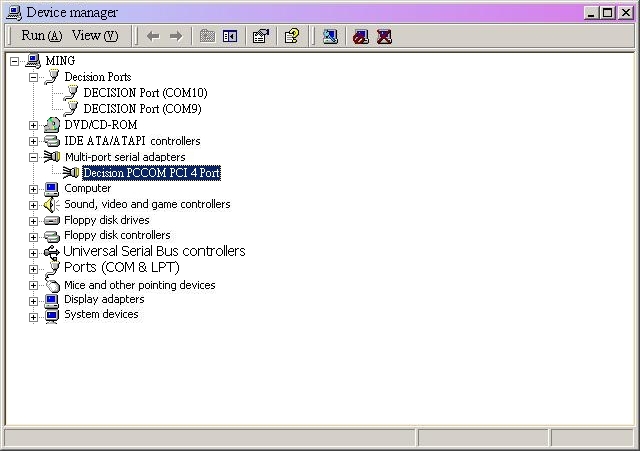
Task: Click the up-one-level folder toolbar icon
Action: point(207,36)
